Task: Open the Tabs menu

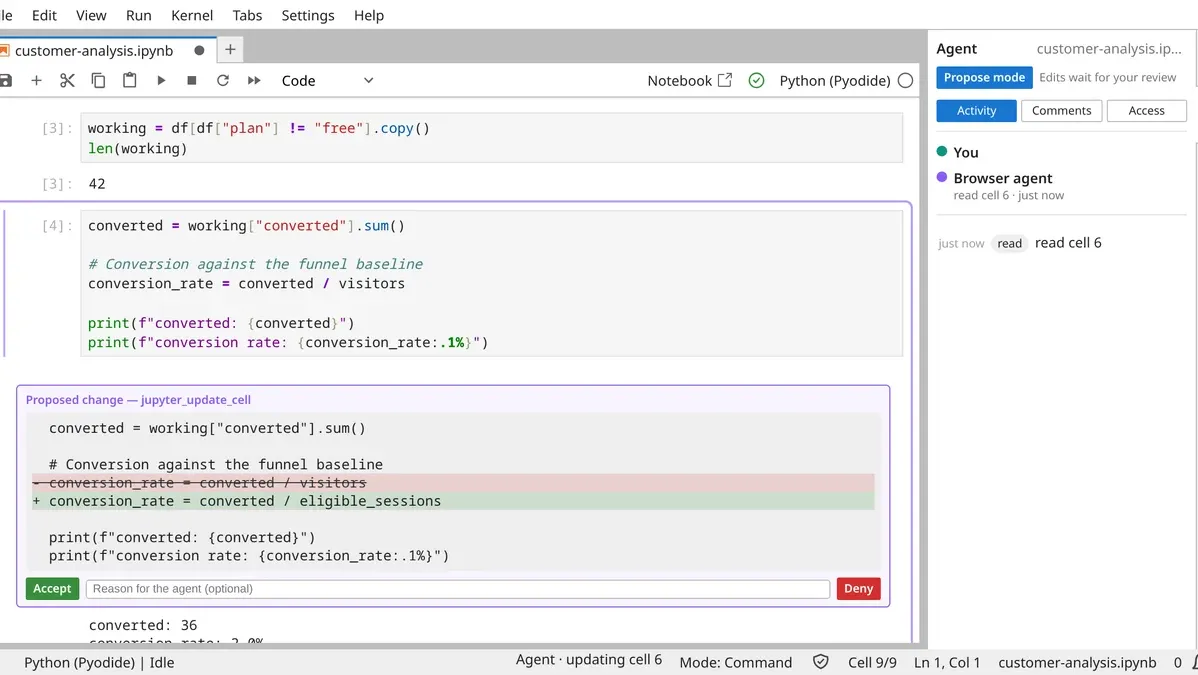Action: [247, 15]
